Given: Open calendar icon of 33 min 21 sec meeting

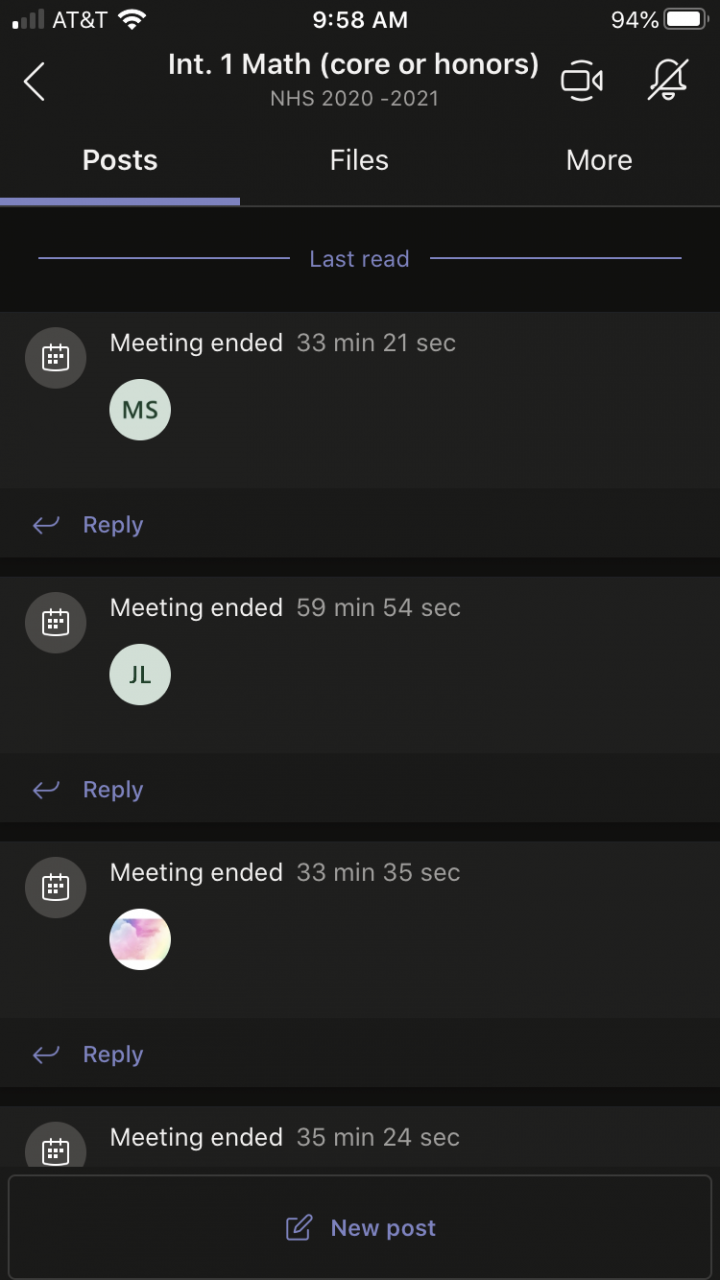Looking at the screenshot, I should tap(56, 357).
